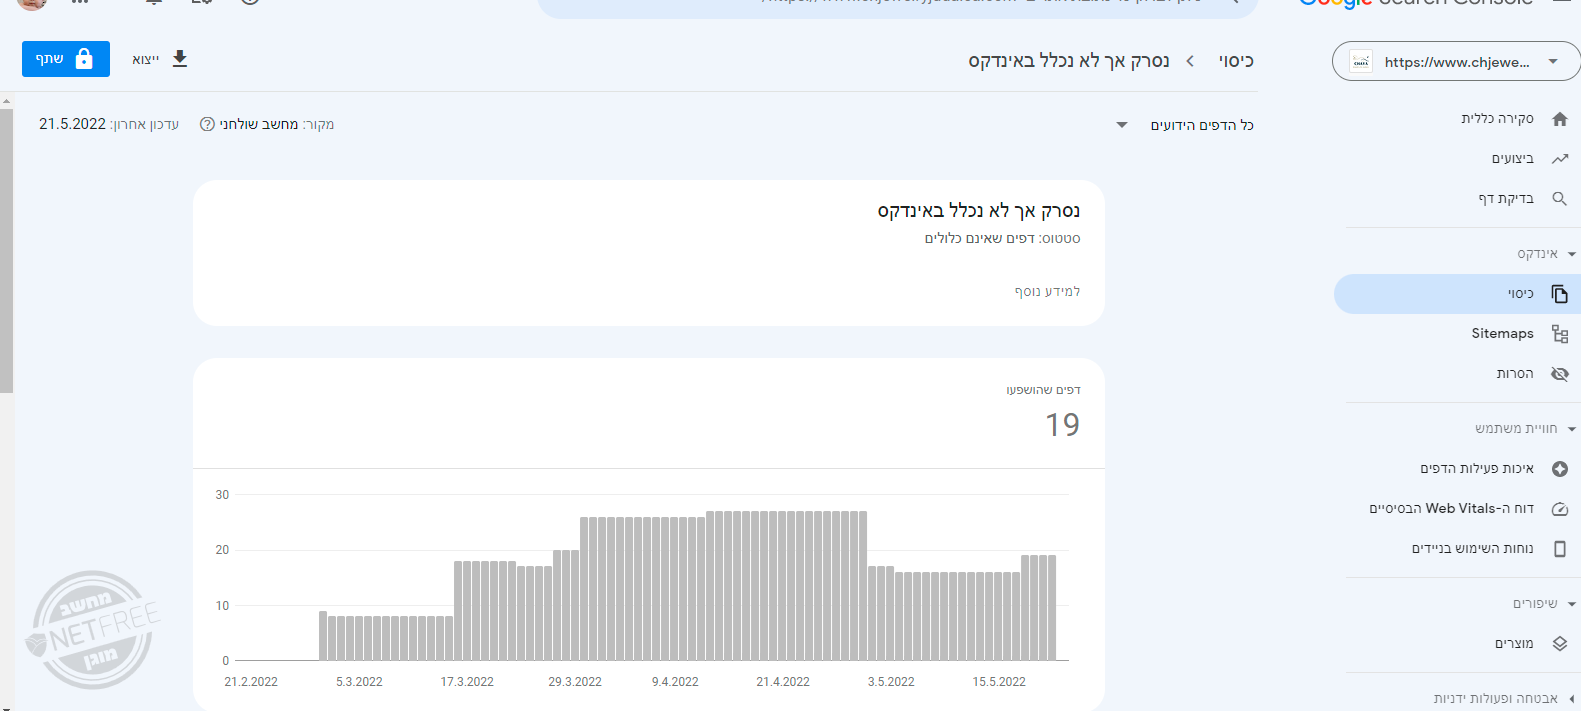Click the card heading נסרק אך לא נכלל באינדקס
The width and height of the screenshot is (1581, 711).
(x=979, y=210)
